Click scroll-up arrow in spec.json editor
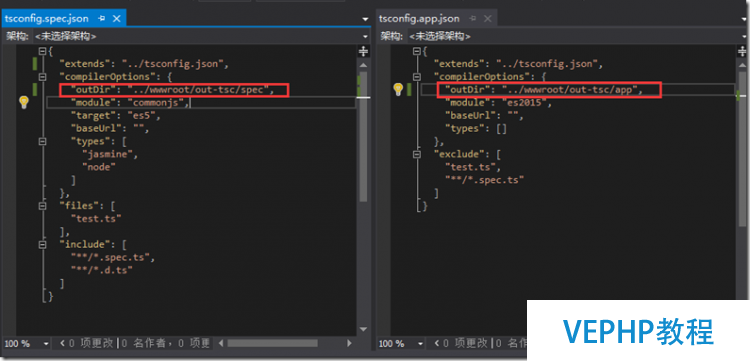The height and width of the screenshot is (361, 750). point(364,65)
